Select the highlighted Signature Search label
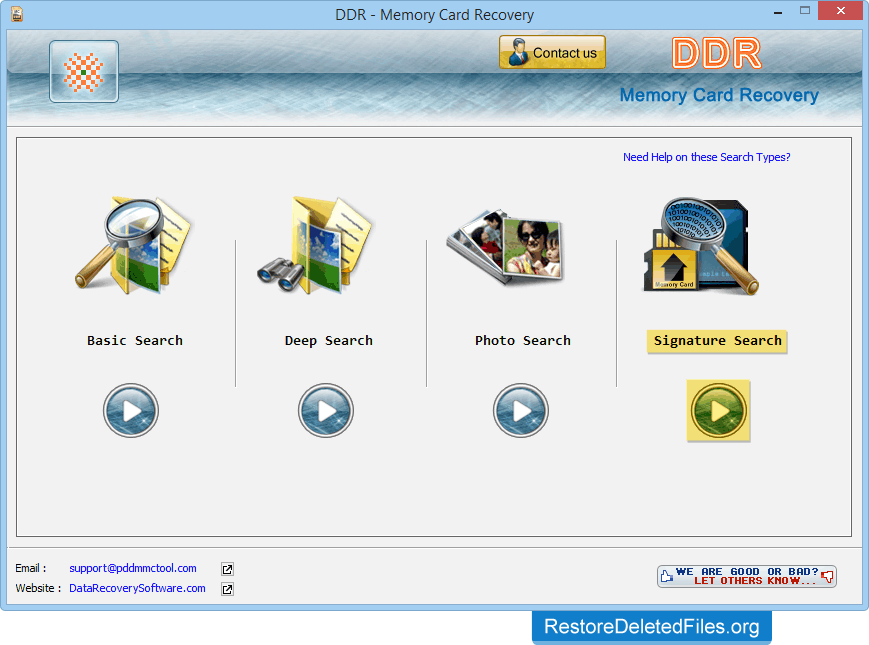This screenshot has height=645, width=869. 717,341
